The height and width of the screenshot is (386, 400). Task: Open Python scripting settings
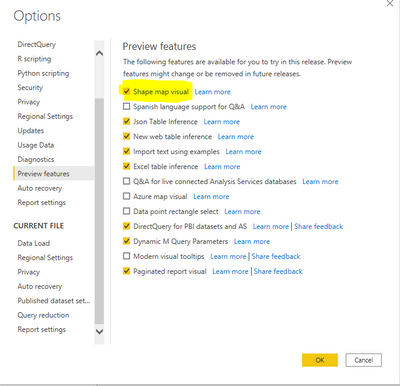pyautogui.click(x=43, y=73)
